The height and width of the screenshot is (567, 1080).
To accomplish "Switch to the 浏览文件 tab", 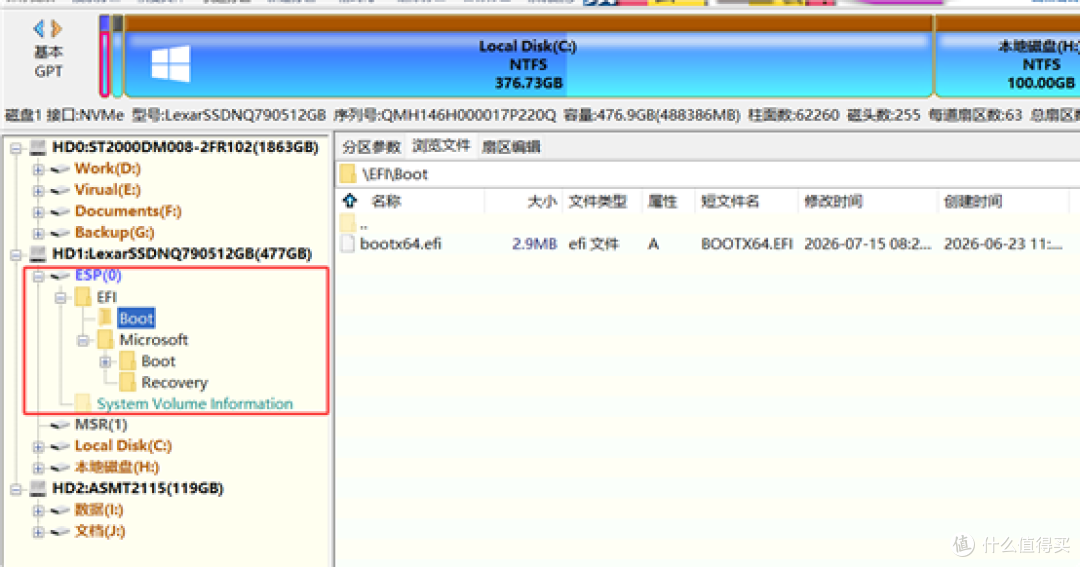I will 441,146.
